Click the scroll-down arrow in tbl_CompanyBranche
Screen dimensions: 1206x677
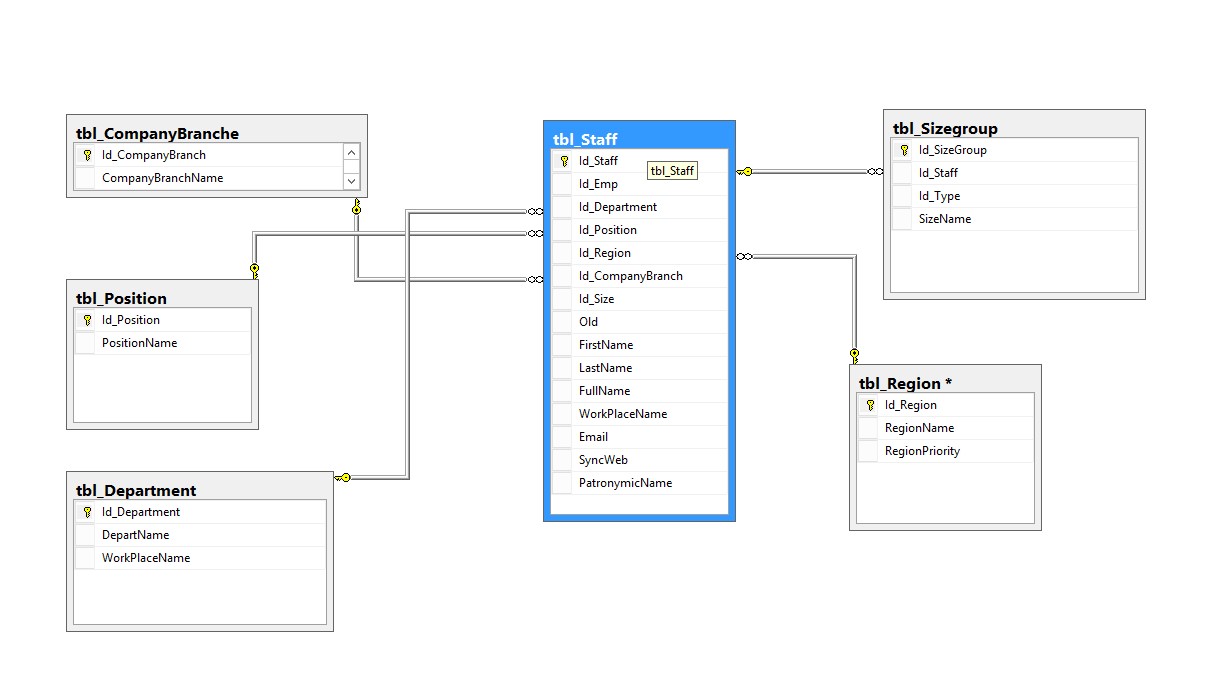tap(351, 181)
